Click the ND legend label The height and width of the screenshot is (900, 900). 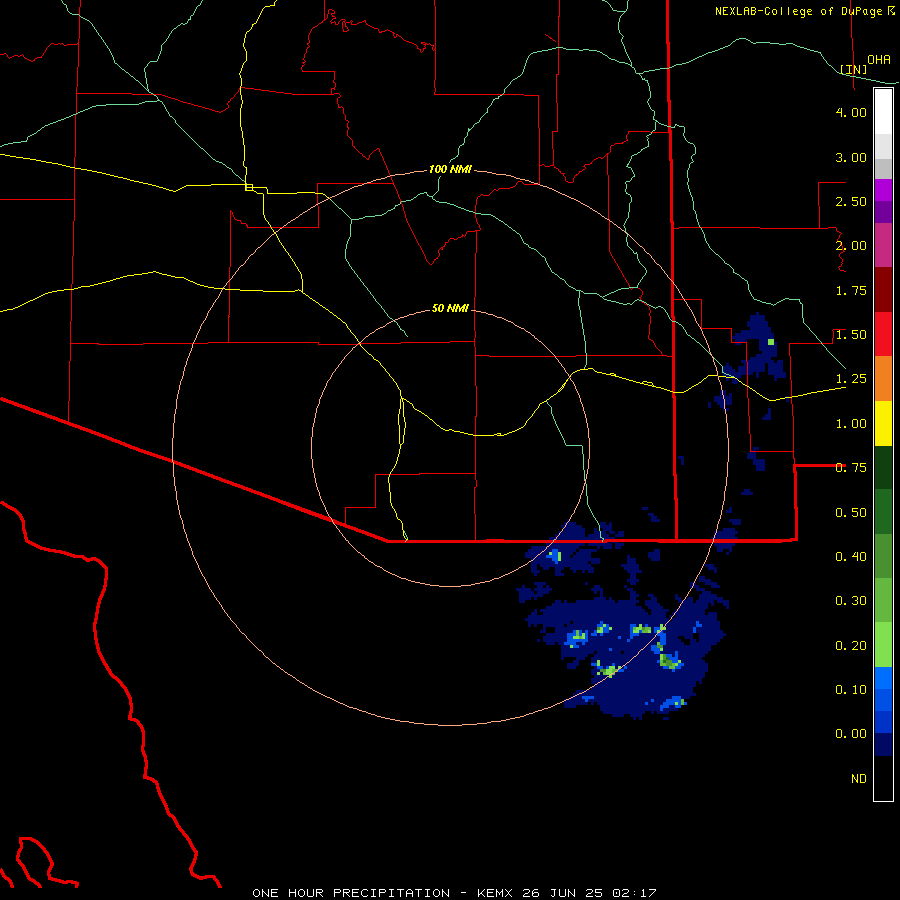(x=859, y=779)
